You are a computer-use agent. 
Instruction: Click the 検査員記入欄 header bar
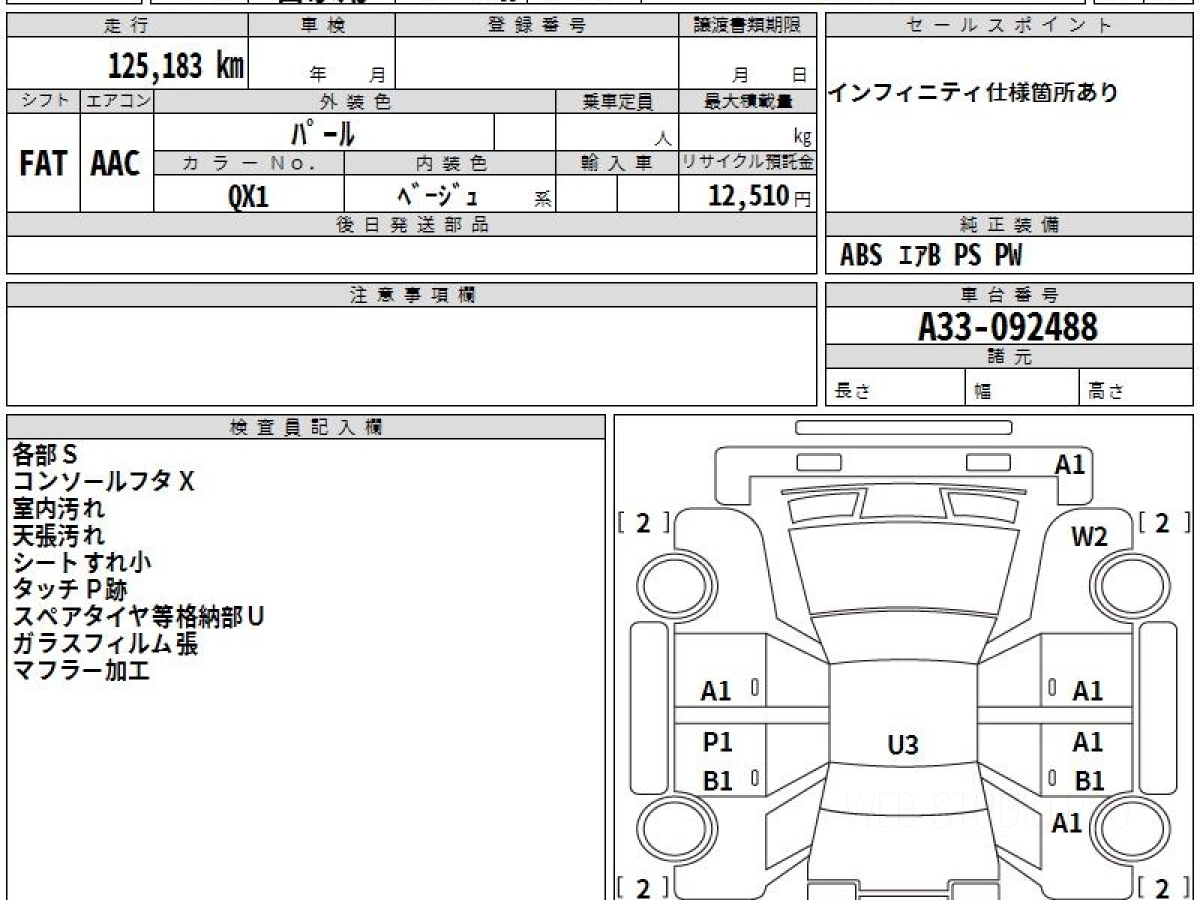click(x=306, y=427)
